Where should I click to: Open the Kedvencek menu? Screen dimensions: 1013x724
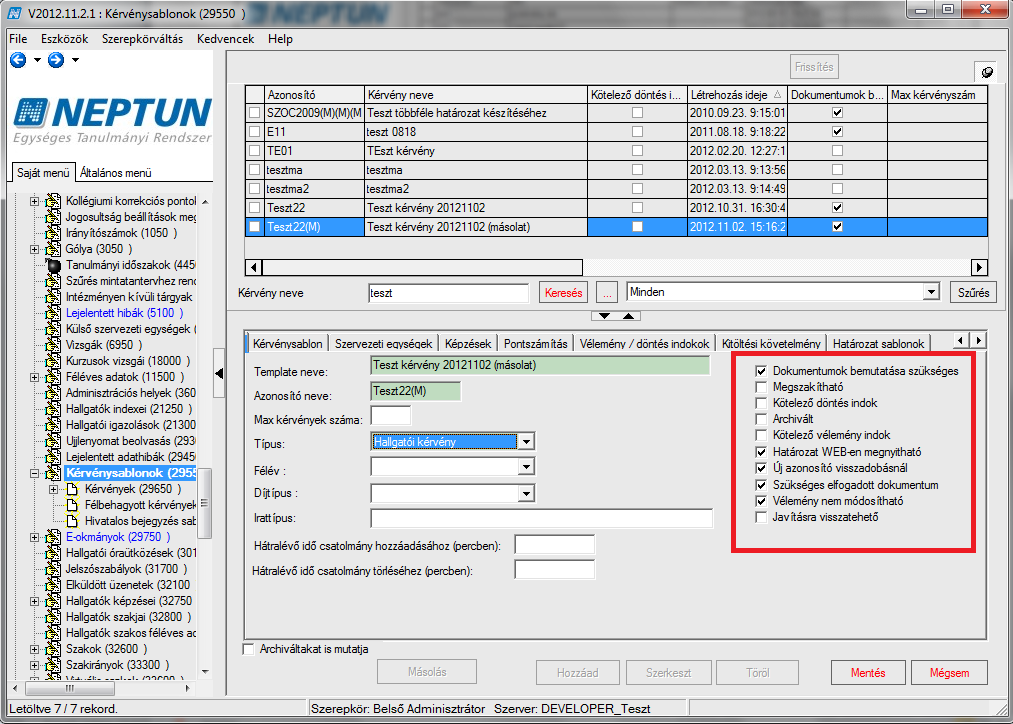(225, 39)
